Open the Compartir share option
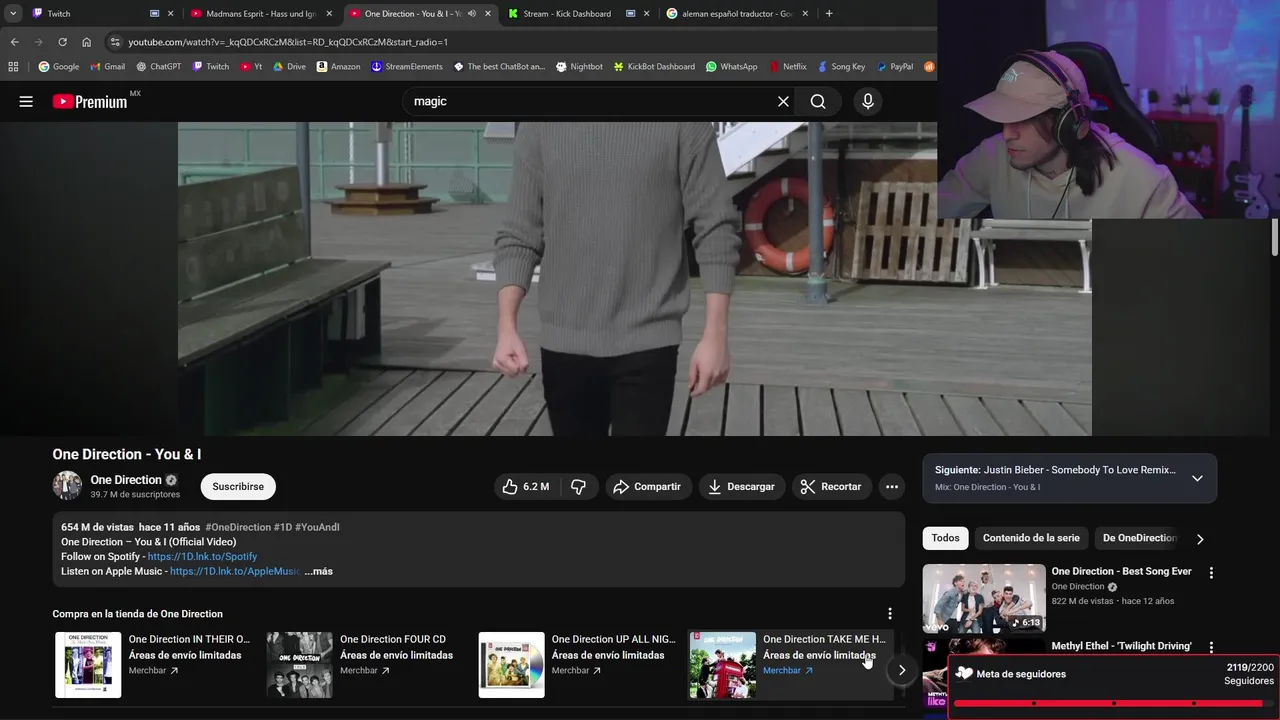Screen dimensions: 1280x720 [x=647, y=486]
